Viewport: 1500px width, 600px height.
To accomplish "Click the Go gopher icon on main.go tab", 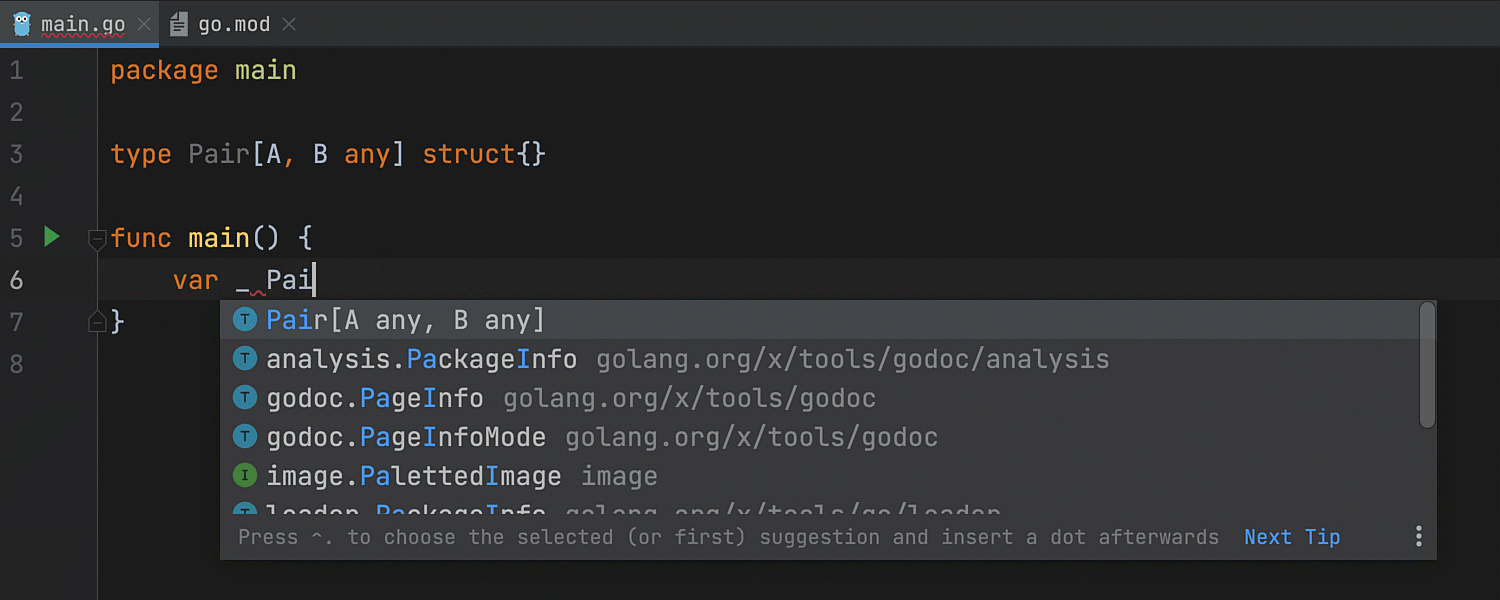I will 22,24.
